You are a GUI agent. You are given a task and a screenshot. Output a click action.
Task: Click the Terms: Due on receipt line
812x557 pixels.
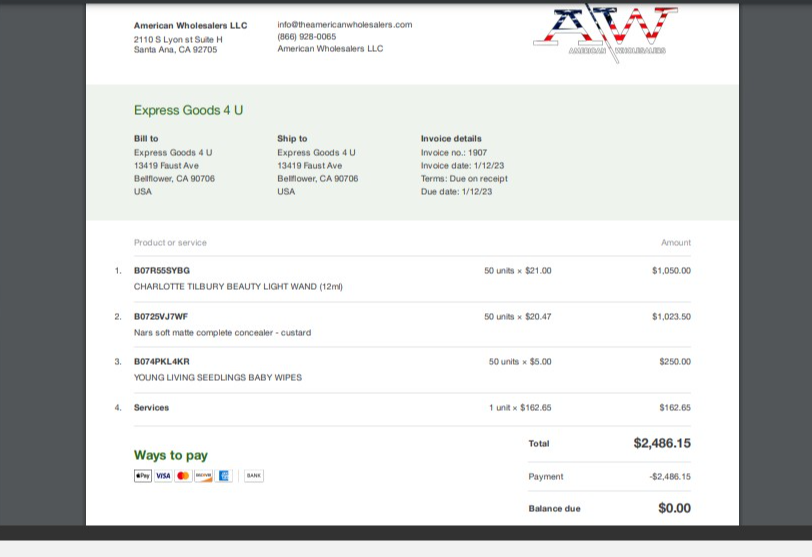point(465,179)
